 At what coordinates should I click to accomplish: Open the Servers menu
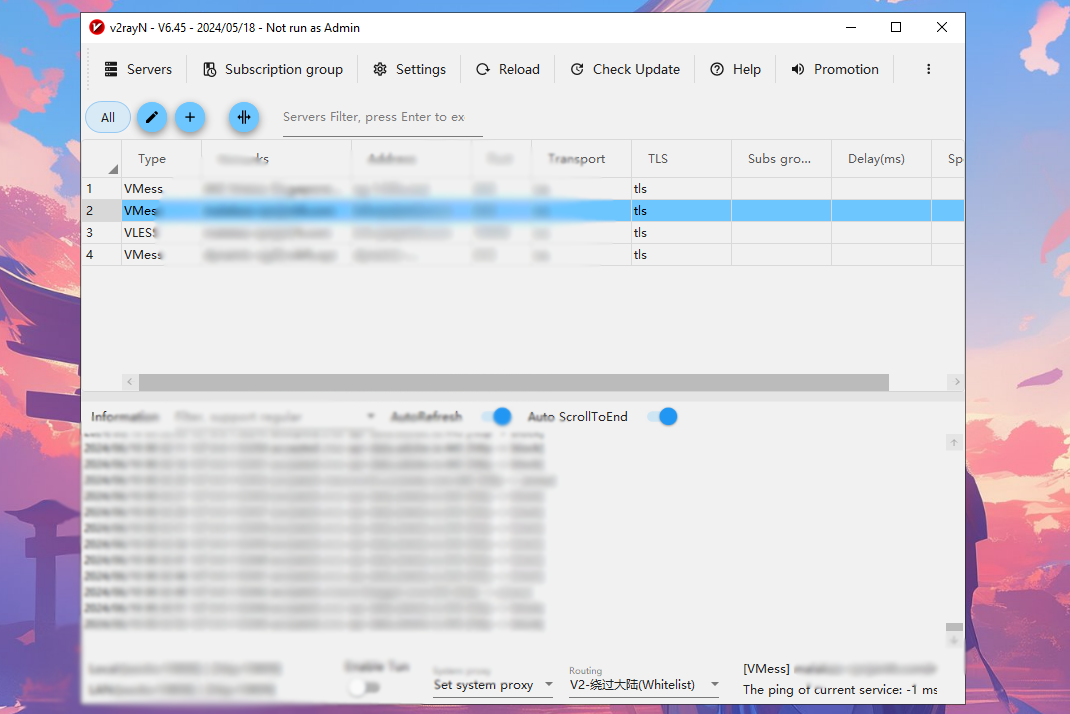click(138, 70)
